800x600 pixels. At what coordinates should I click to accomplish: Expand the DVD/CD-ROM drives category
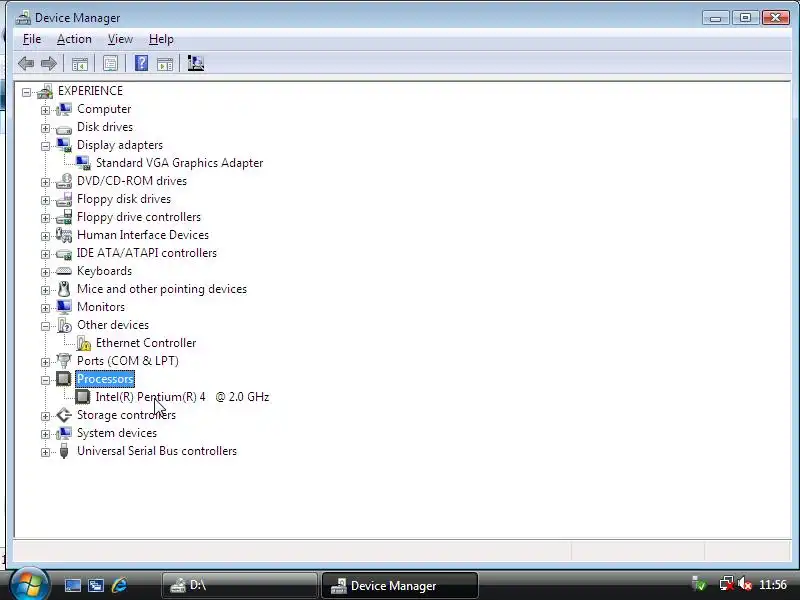tap(45, 182)
